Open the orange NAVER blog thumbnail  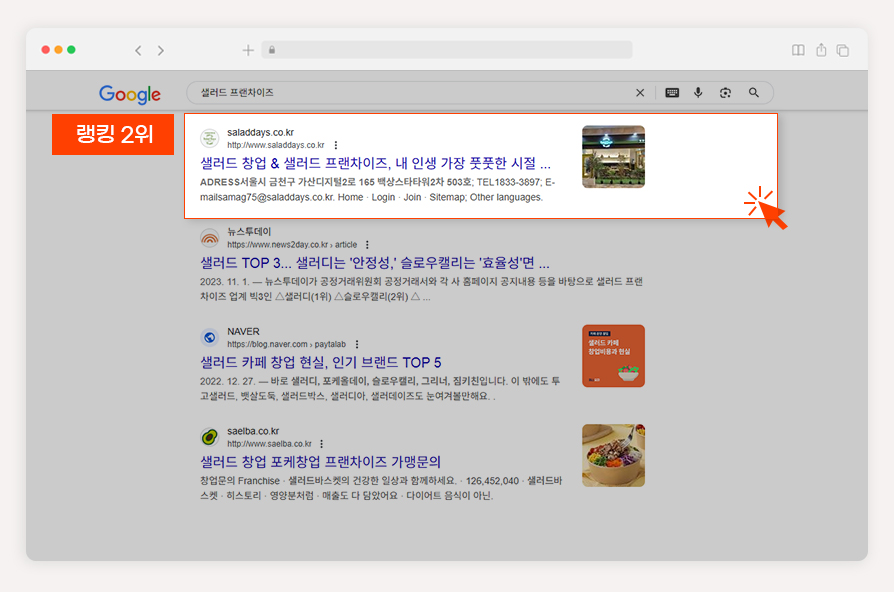pyautogui.click(x=613, y=356)
